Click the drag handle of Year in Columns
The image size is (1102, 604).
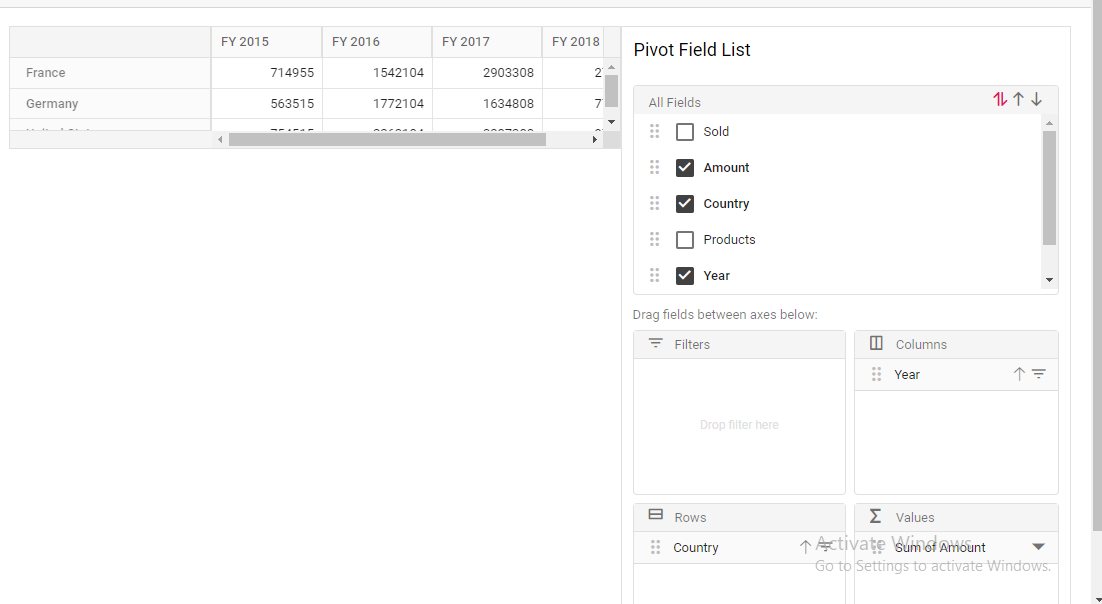pos(876,374)
